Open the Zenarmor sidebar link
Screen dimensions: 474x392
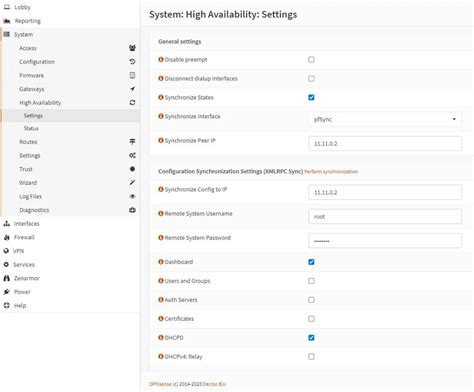tap(27, 278)
